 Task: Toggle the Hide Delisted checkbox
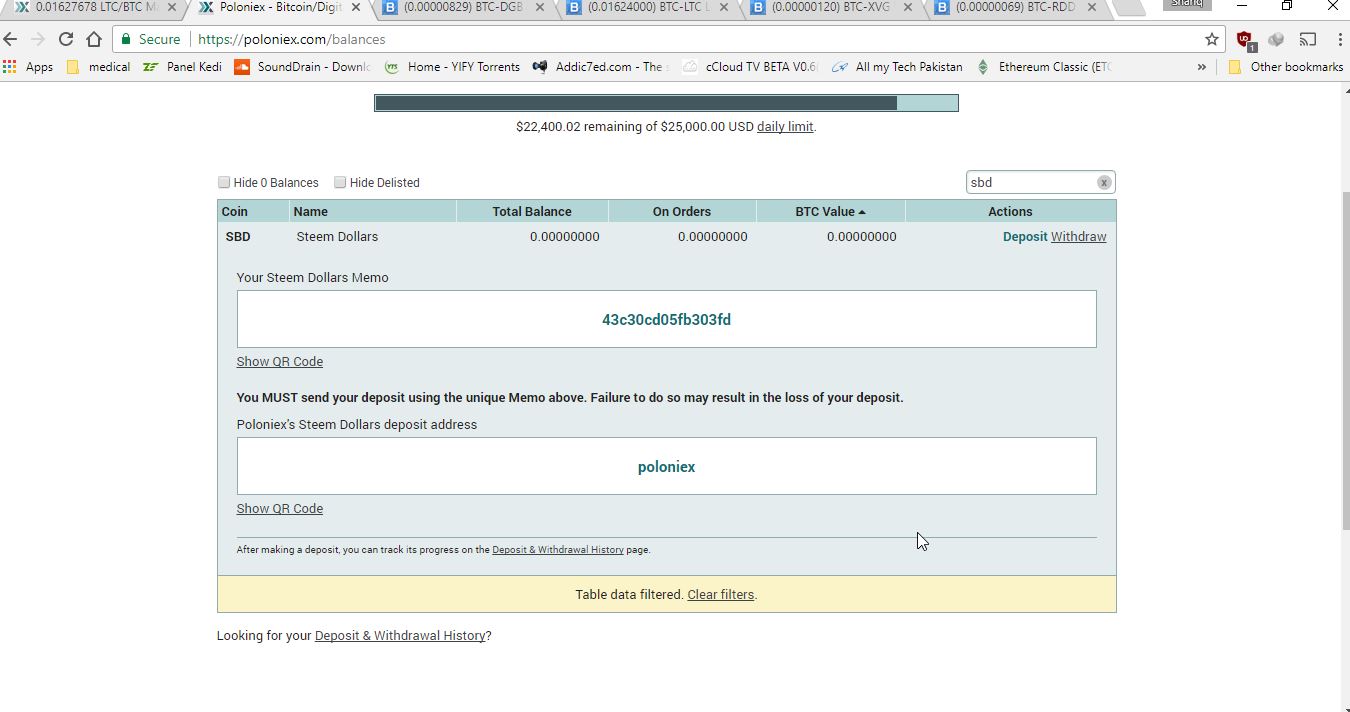(x=340, y=182)
